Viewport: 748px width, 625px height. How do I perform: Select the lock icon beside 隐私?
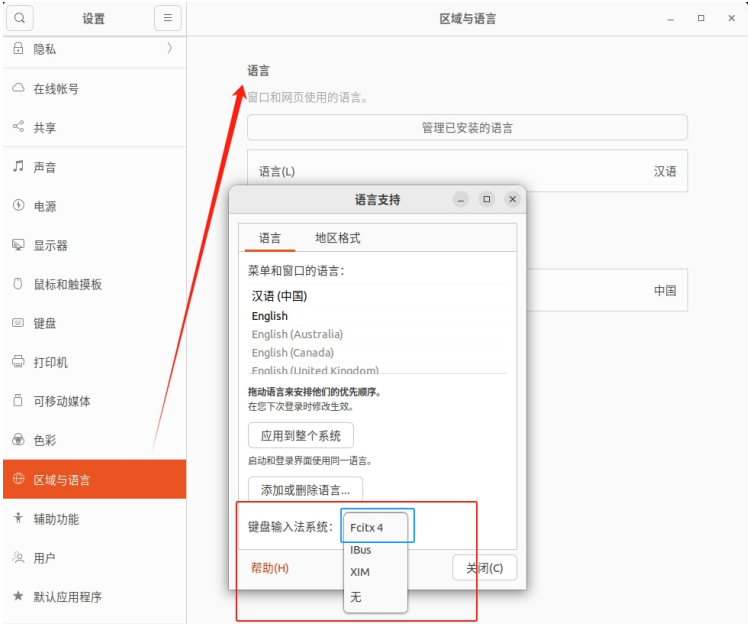coord(18,48)
